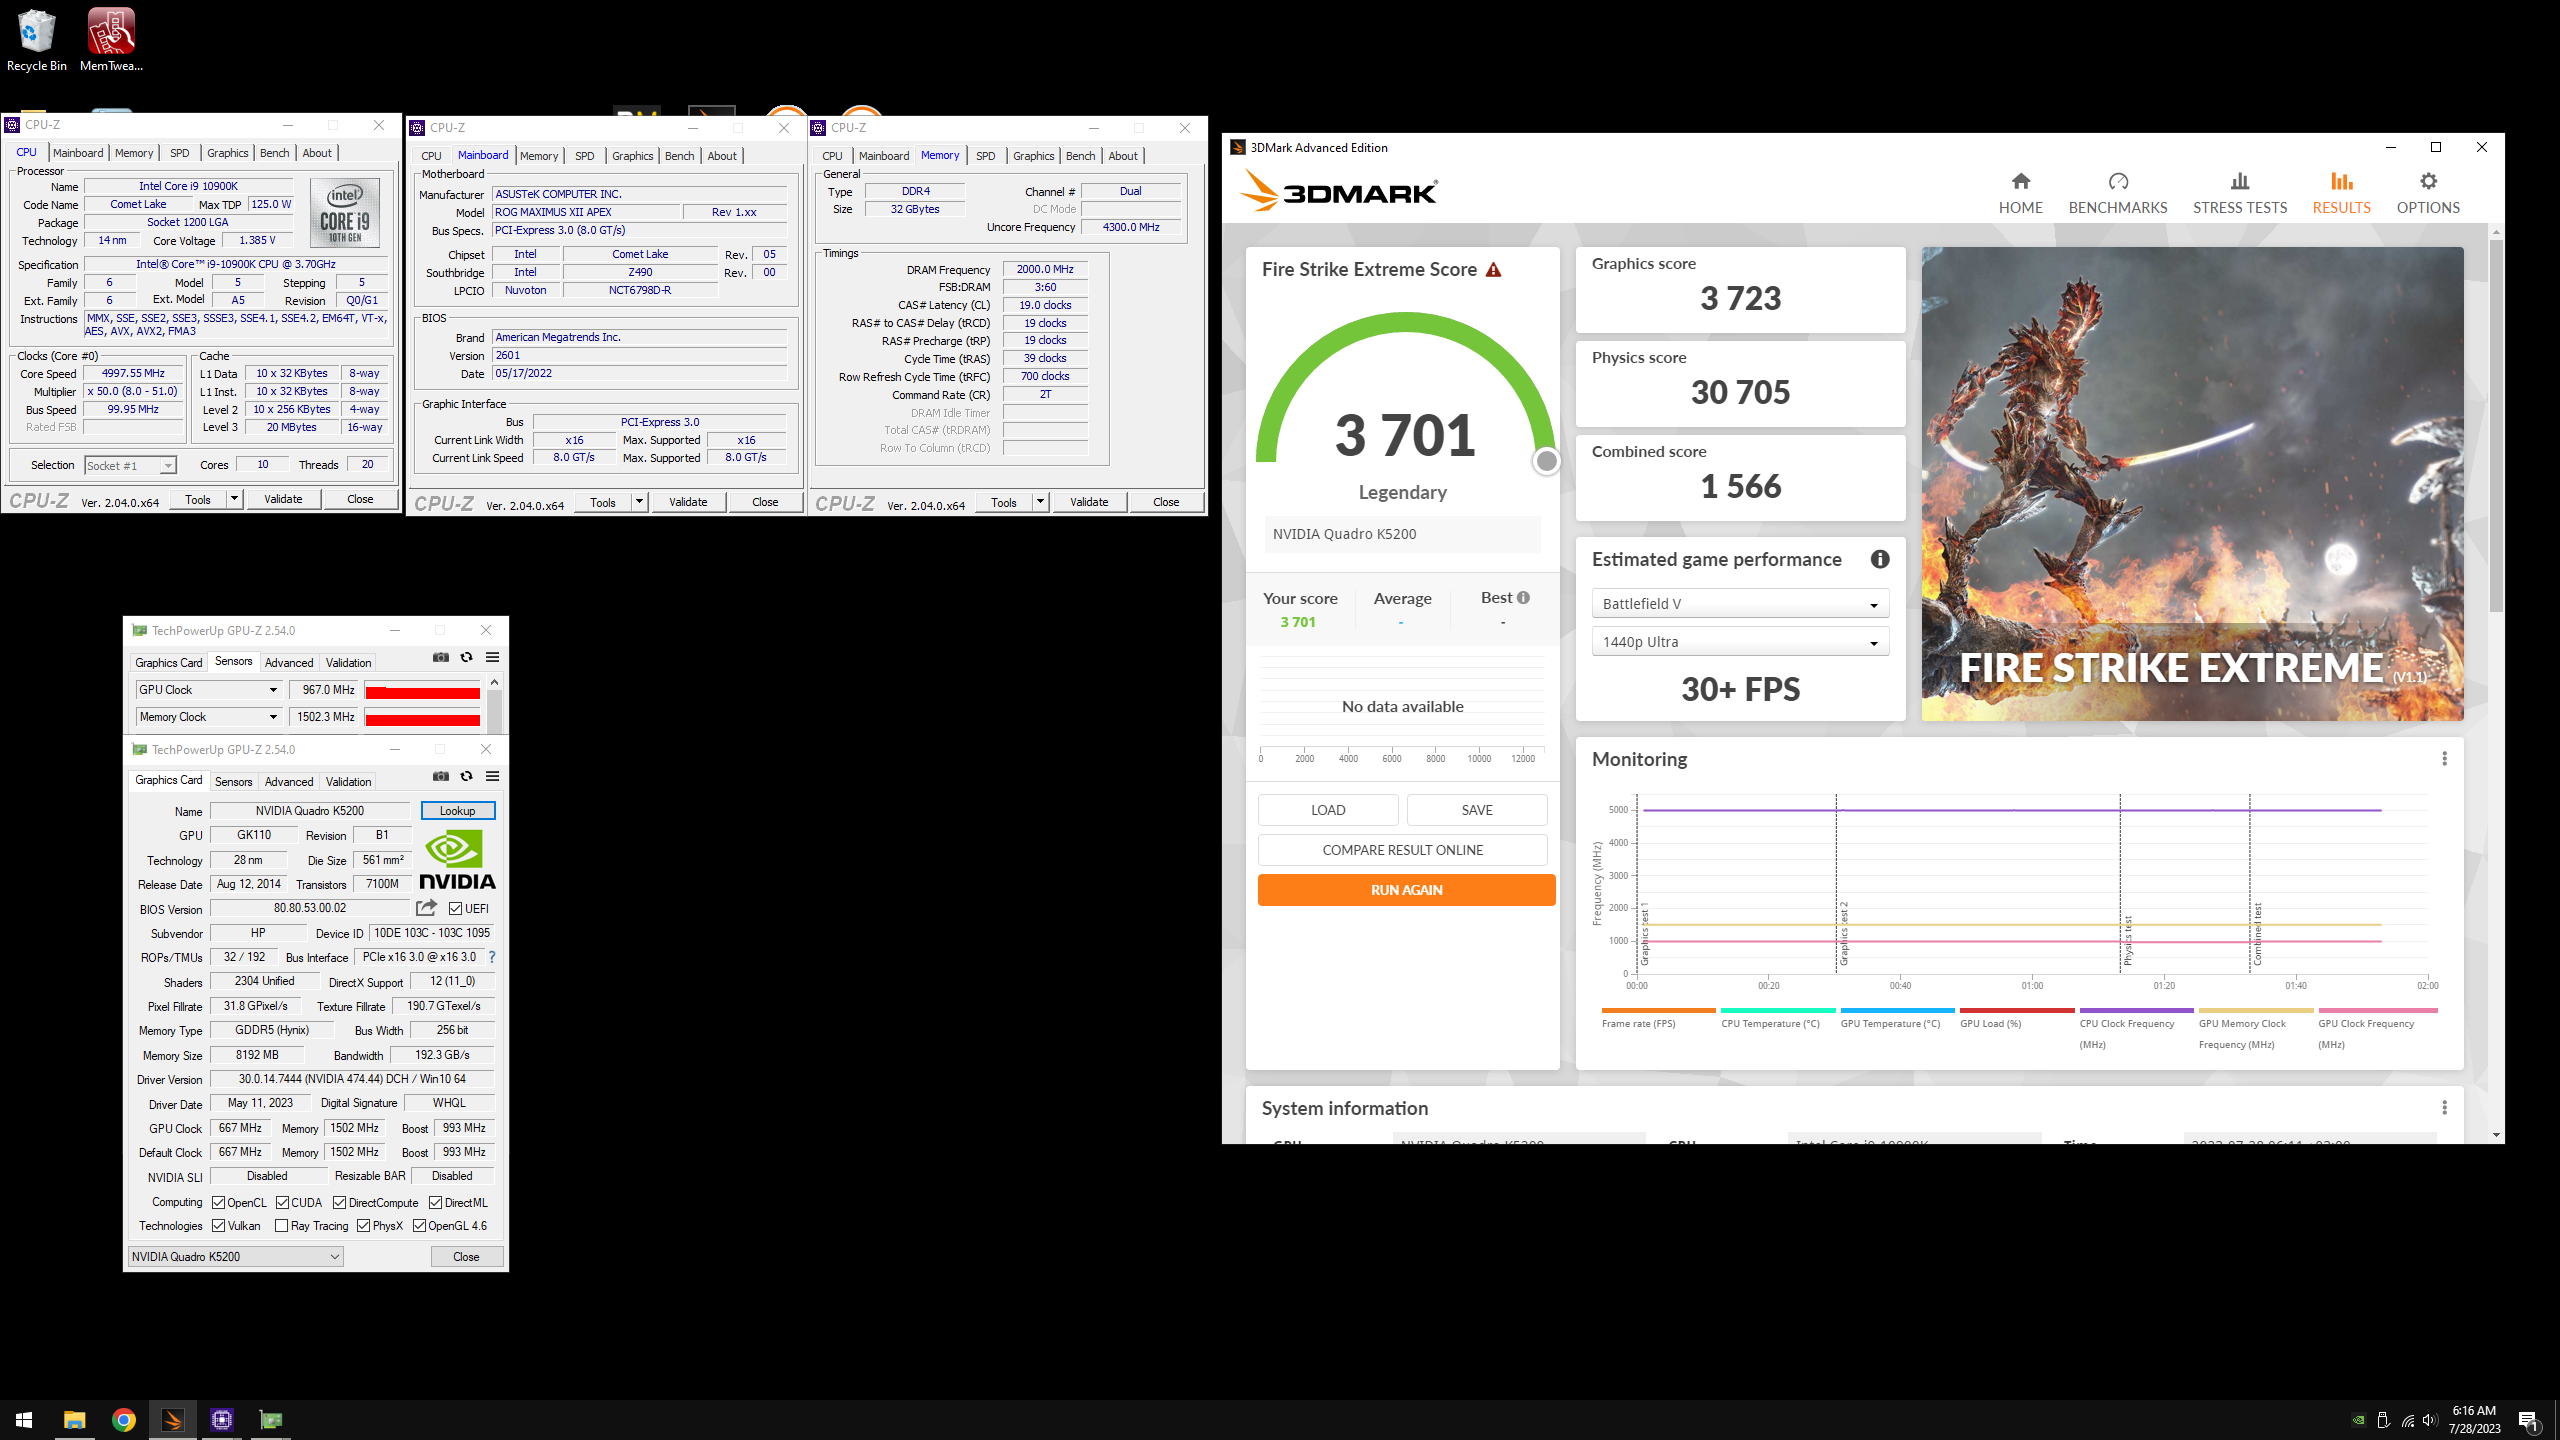This screenshot has height=1440, width=2560.
Task: Click GPU Clock red sensor graph bar
Action: point(422,693)
